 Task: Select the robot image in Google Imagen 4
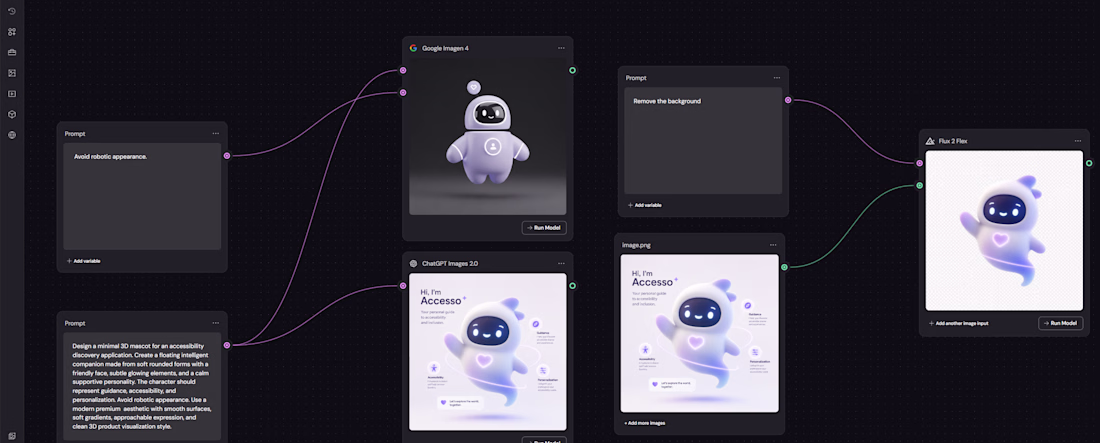(x=488, y=136)
